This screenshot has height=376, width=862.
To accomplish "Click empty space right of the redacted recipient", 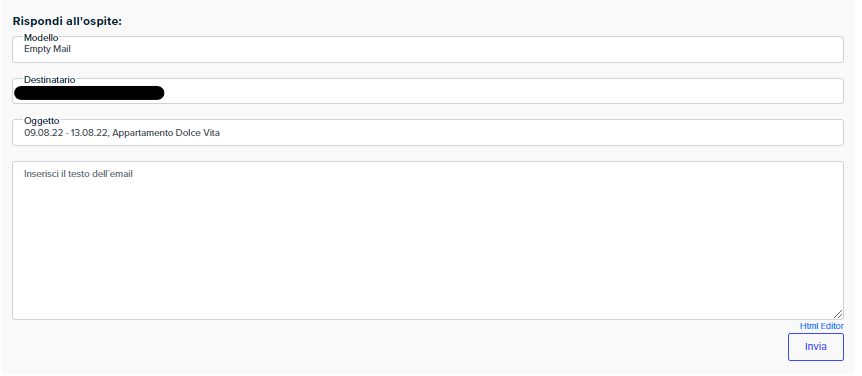I will [503, 92].
